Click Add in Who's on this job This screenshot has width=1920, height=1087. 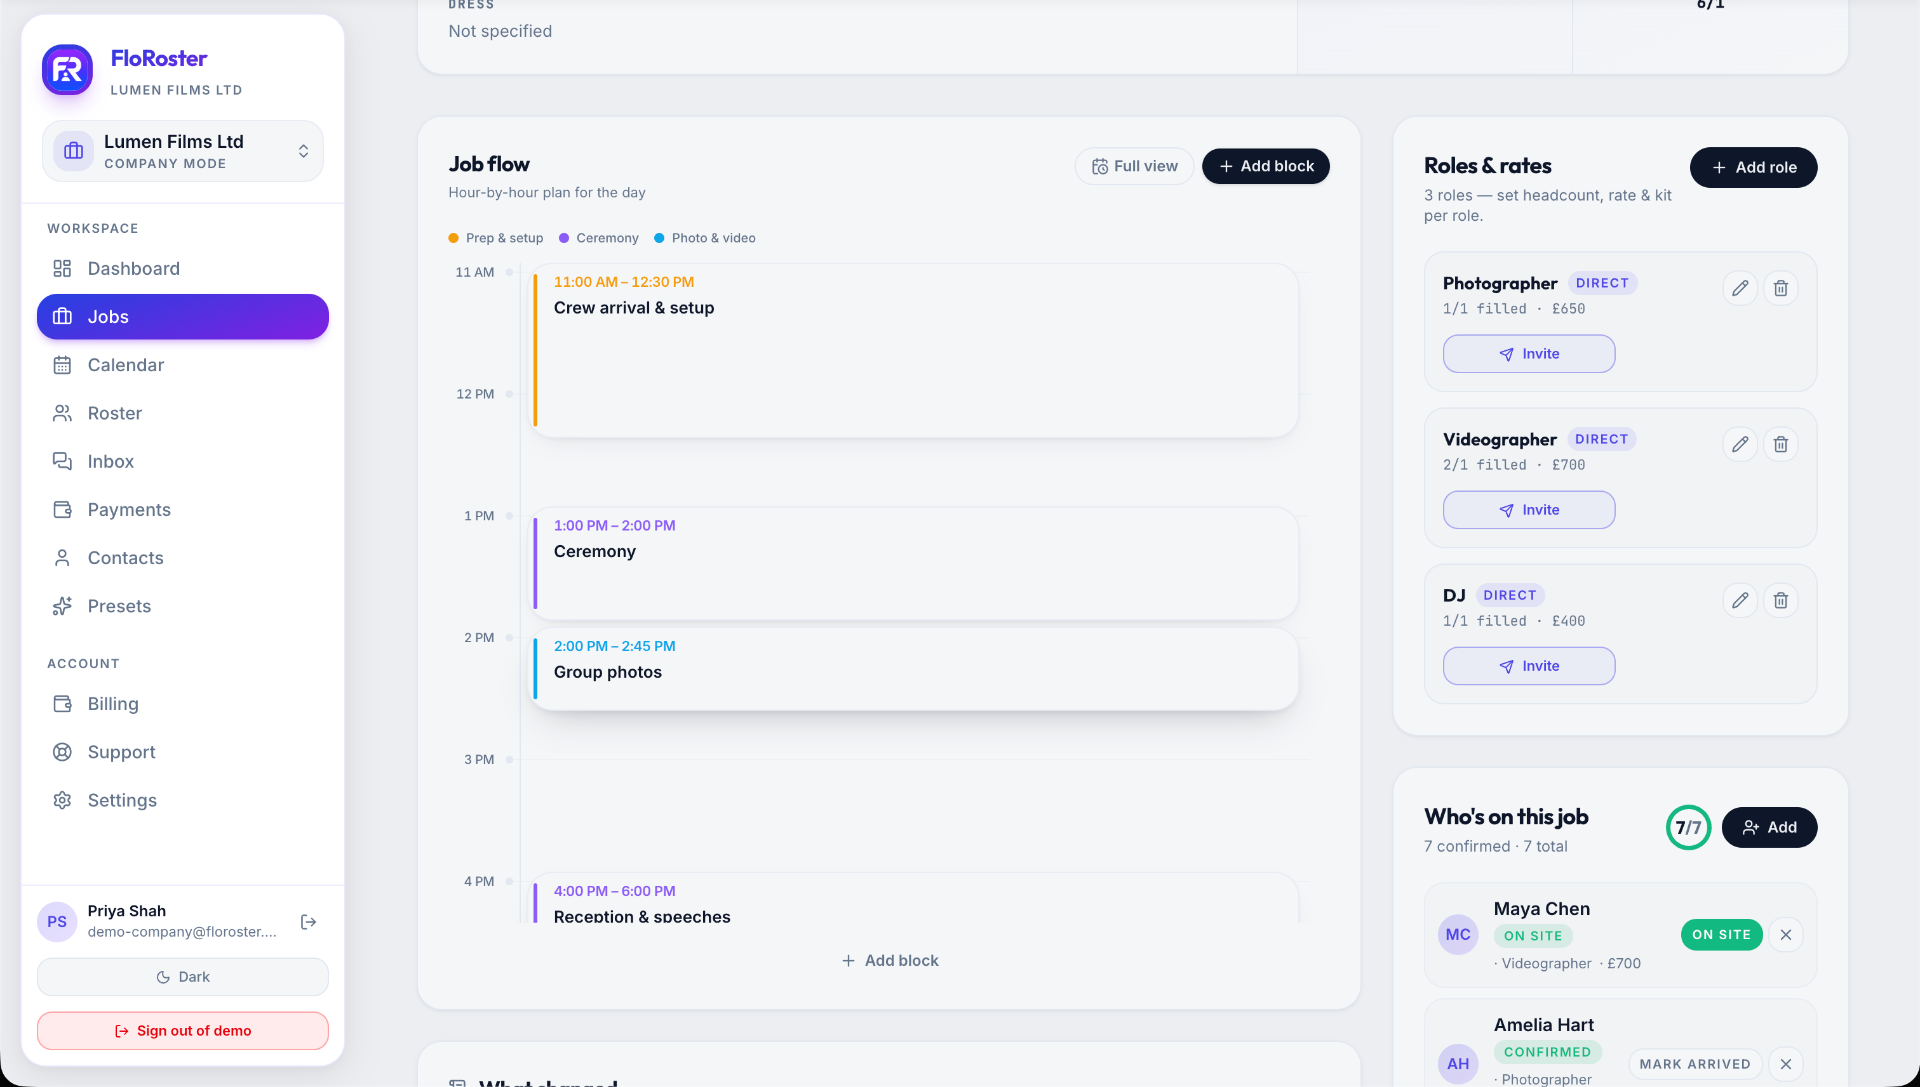(x=1769, y=827)
